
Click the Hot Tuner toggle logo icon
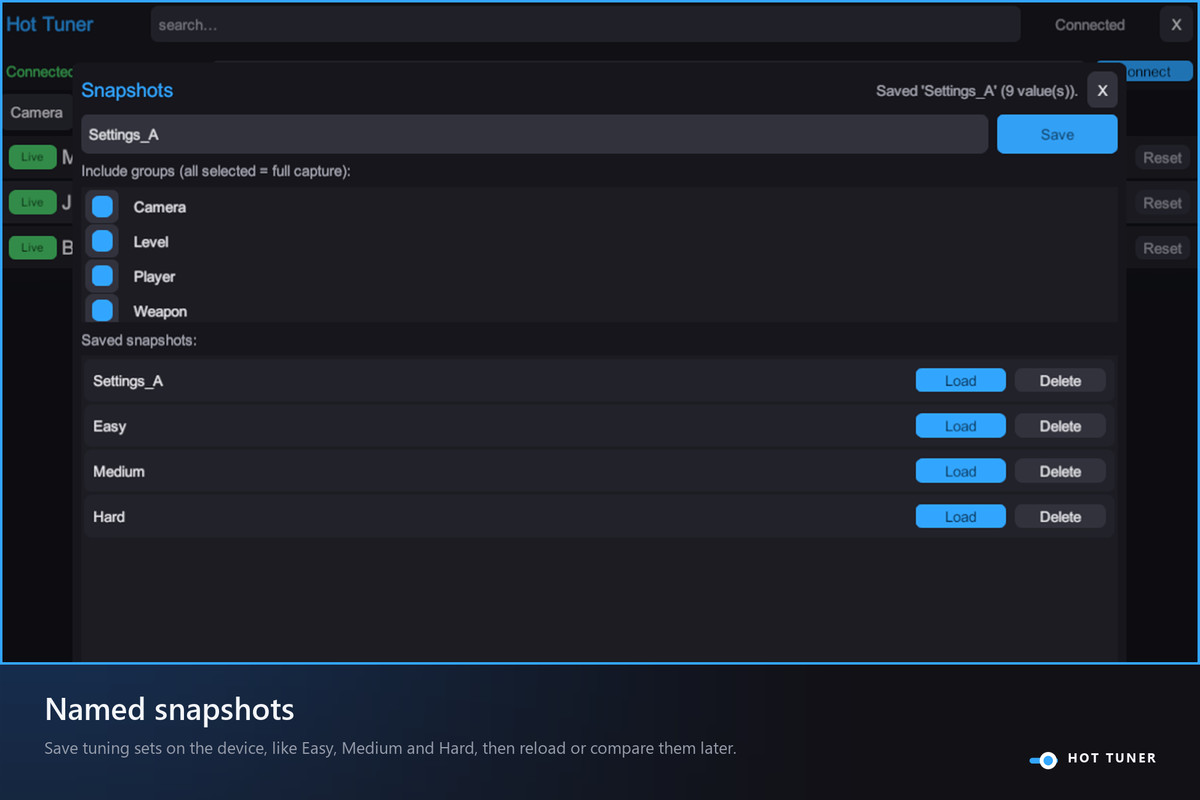click(x=1043, y=760)
